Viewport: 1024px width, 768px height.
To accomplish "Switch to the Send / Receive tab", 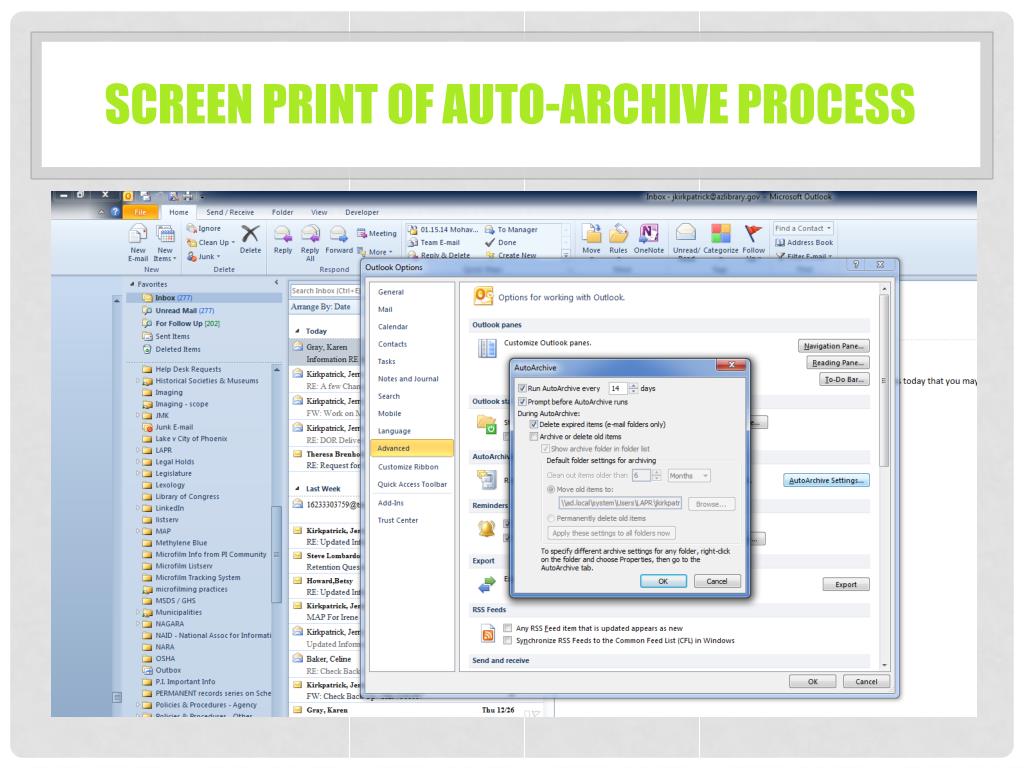I will [230, 212].
